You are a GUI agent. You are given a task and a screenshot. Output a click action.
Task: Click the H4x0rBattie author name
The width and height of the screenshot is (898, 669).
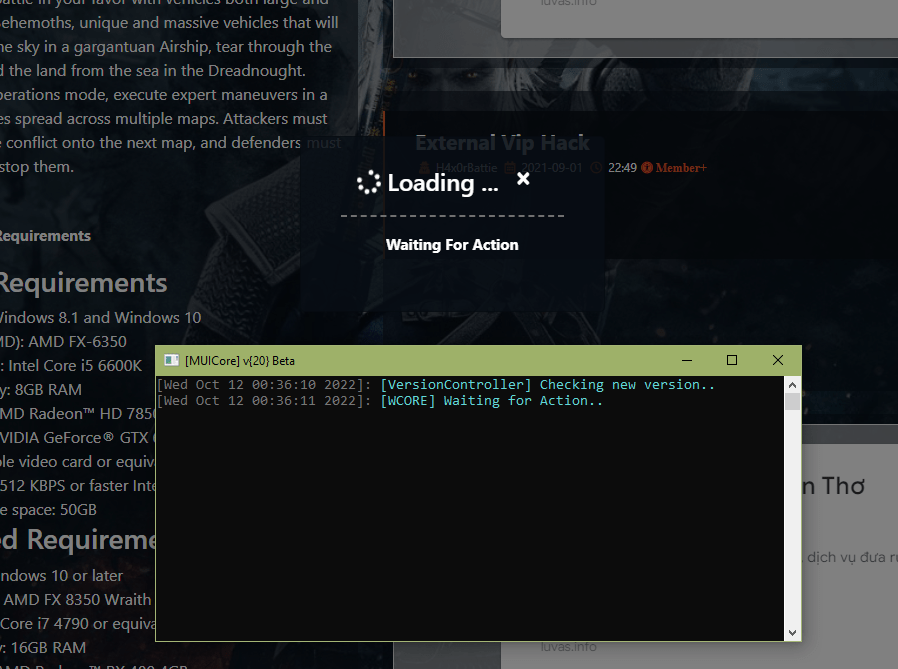(466, 168)
